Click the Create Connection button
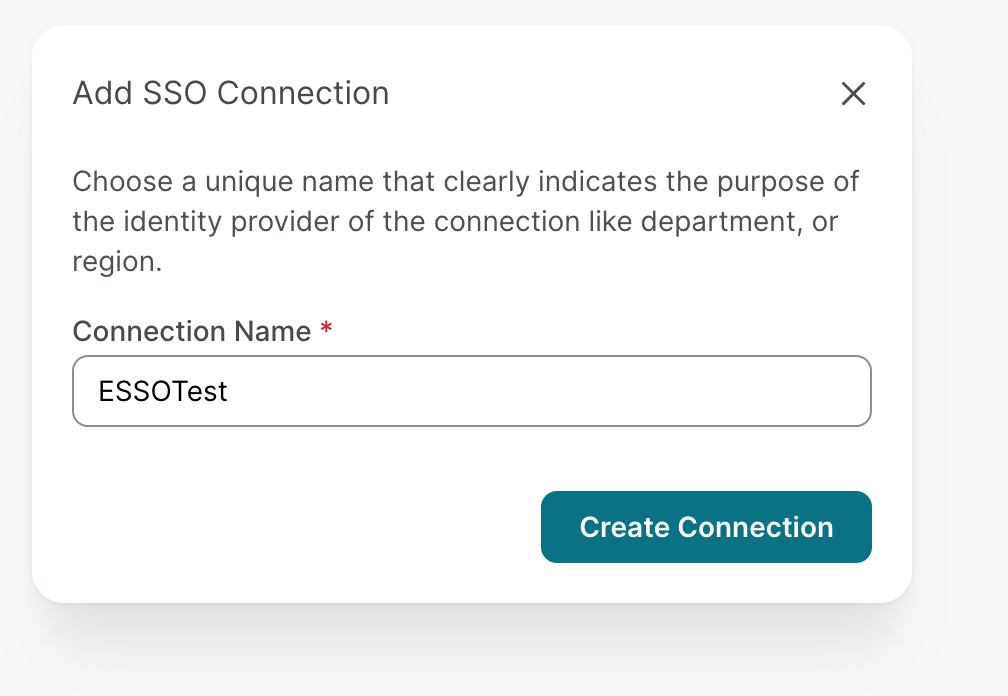Image resolution: width=1008 pixels, height=696 pixels. (706, 527)
